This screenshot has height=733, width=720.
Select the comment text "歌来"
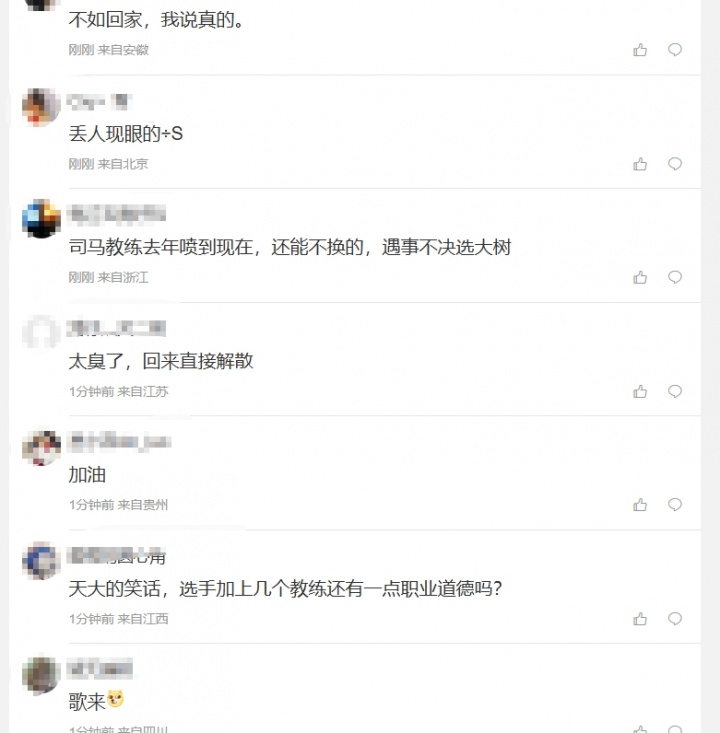click(x=87, y=702)
